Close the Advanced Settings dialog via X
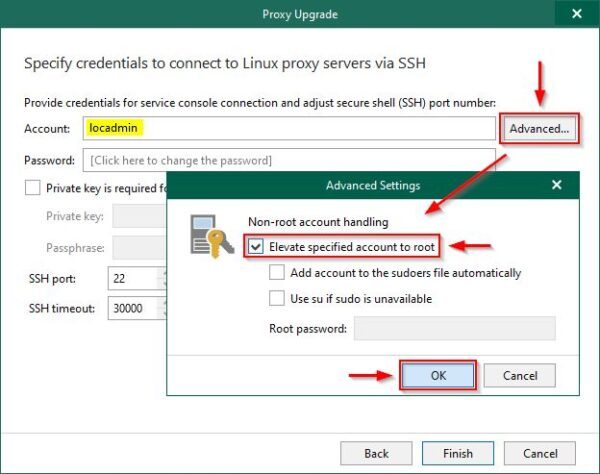This screenshot has width=600, height=474. [x=557, y=185]
